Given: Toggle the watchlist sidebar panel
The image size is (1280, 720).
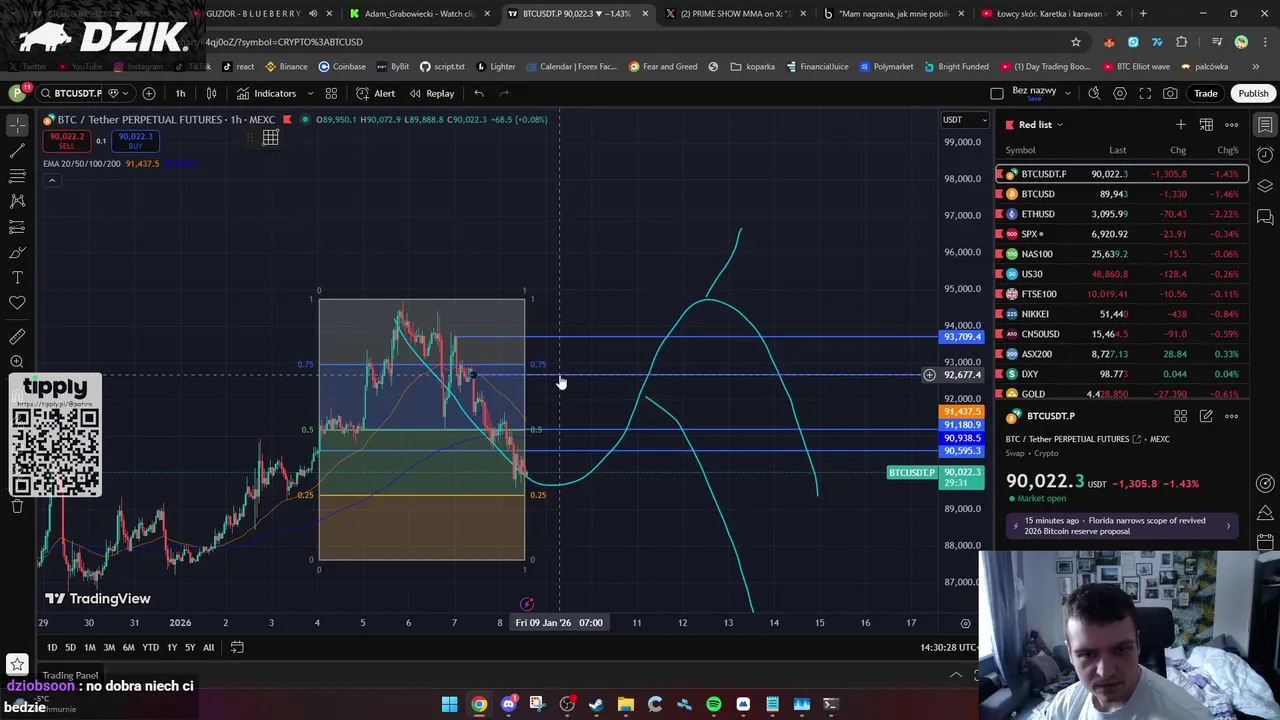Looking at the screenshot, I should [x=1265, y=125].
